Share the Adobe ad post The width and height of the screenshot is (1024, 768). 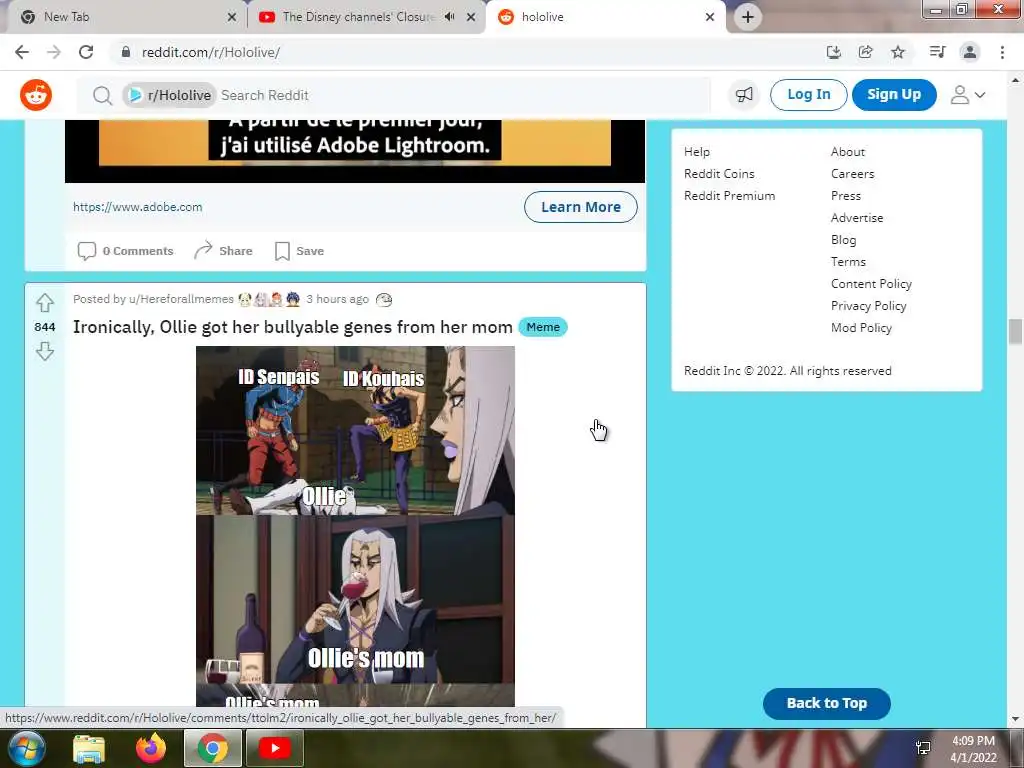[223, 251]
